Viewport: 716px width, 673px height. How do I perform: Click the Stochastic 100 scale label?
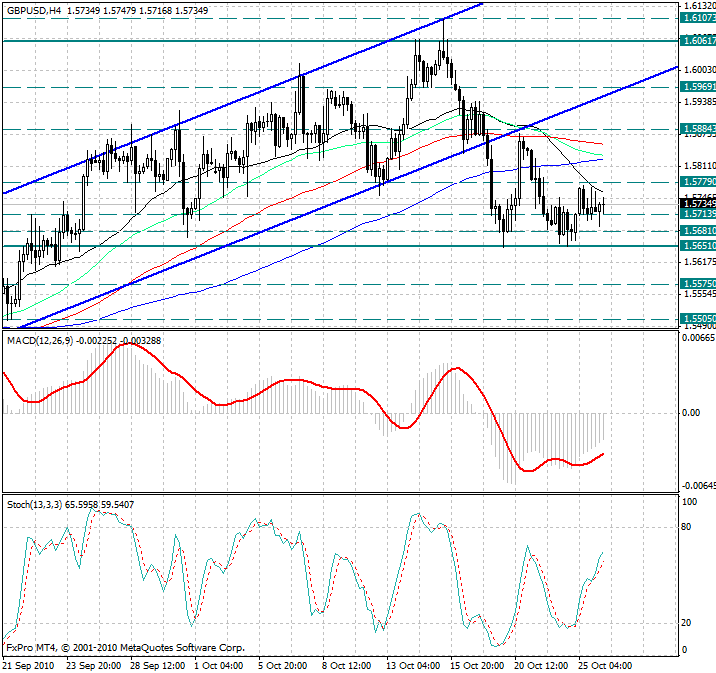689,502
